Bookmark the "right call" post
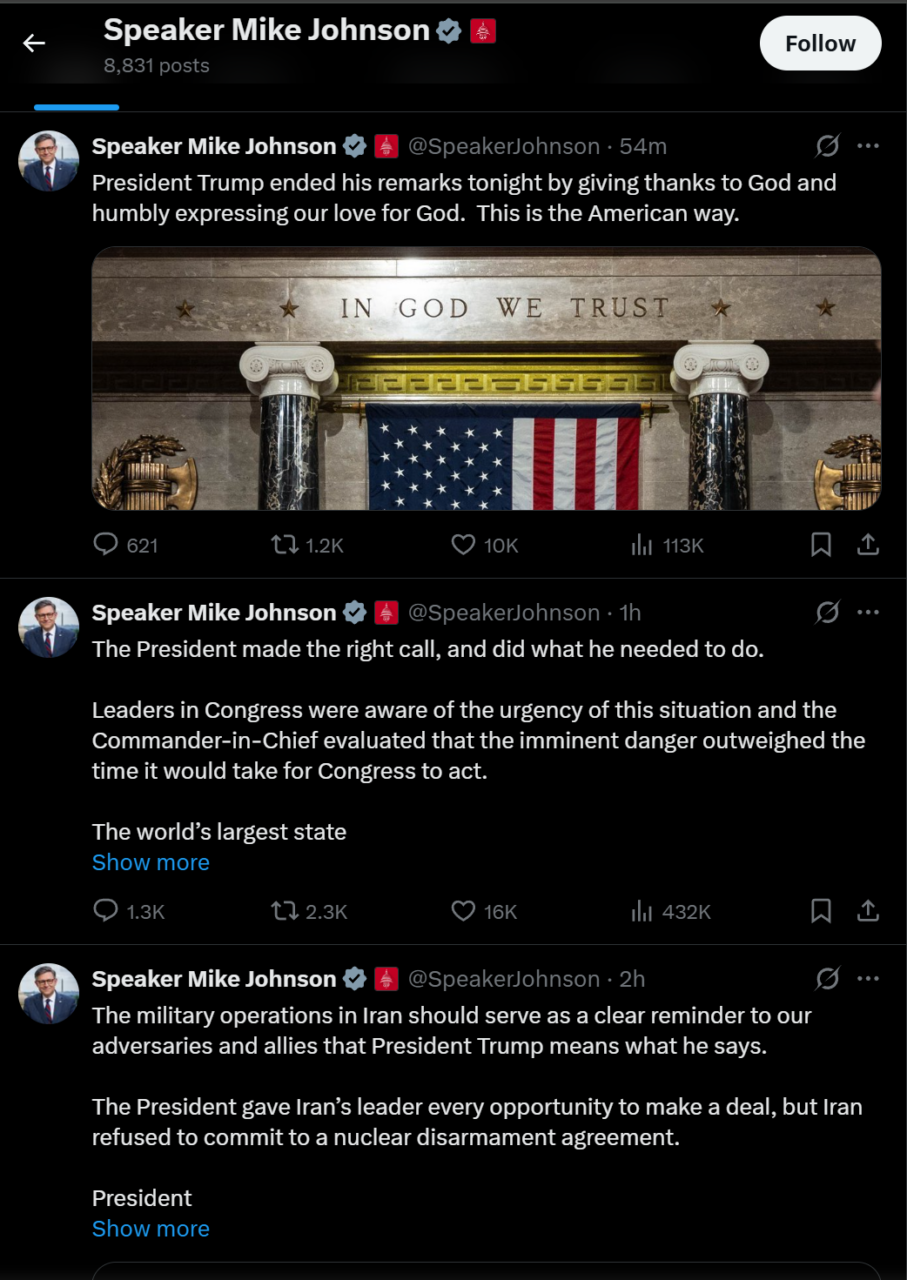The image size is (907, 1280). (x=821, y=911)
